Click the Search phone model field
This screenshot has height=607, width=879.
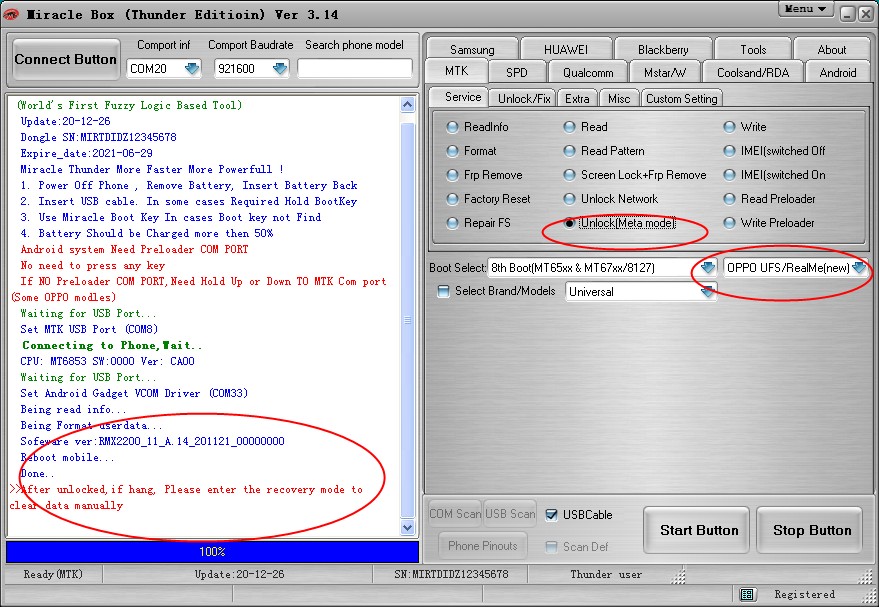(x=355, y=69)
